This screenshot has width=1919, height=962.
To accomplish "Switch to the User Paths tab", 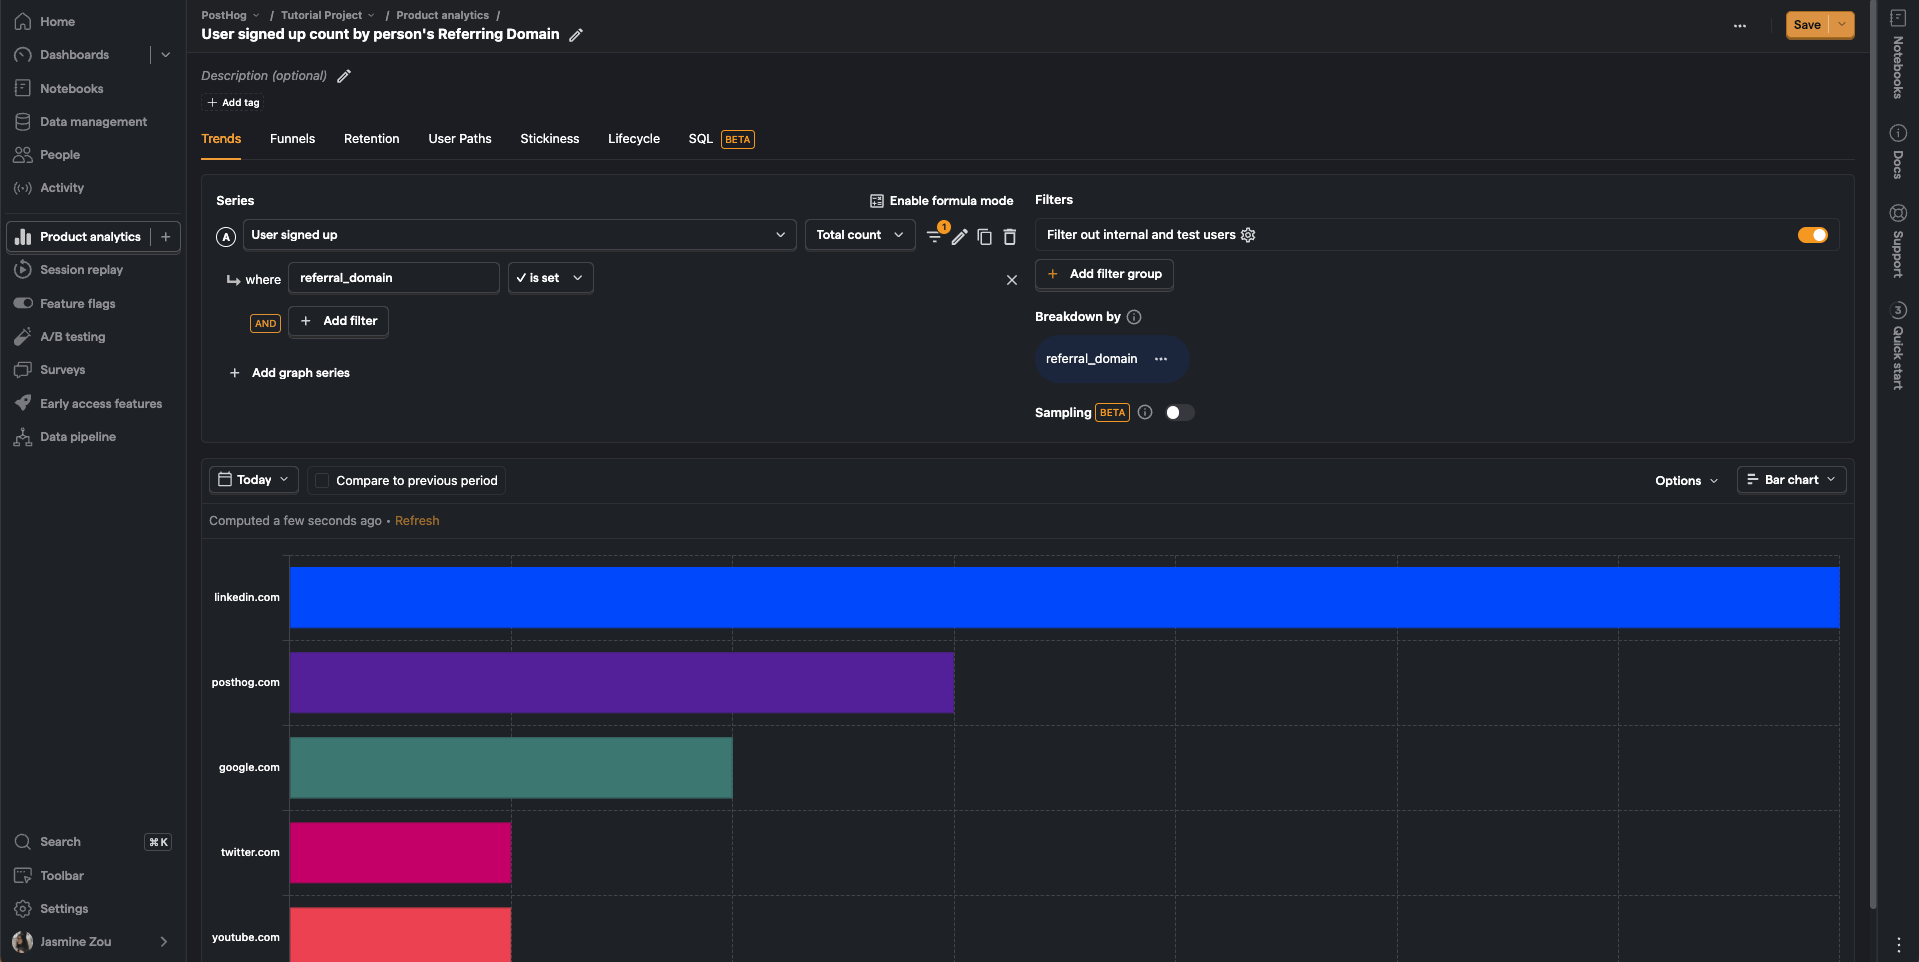I will (460, 139).
